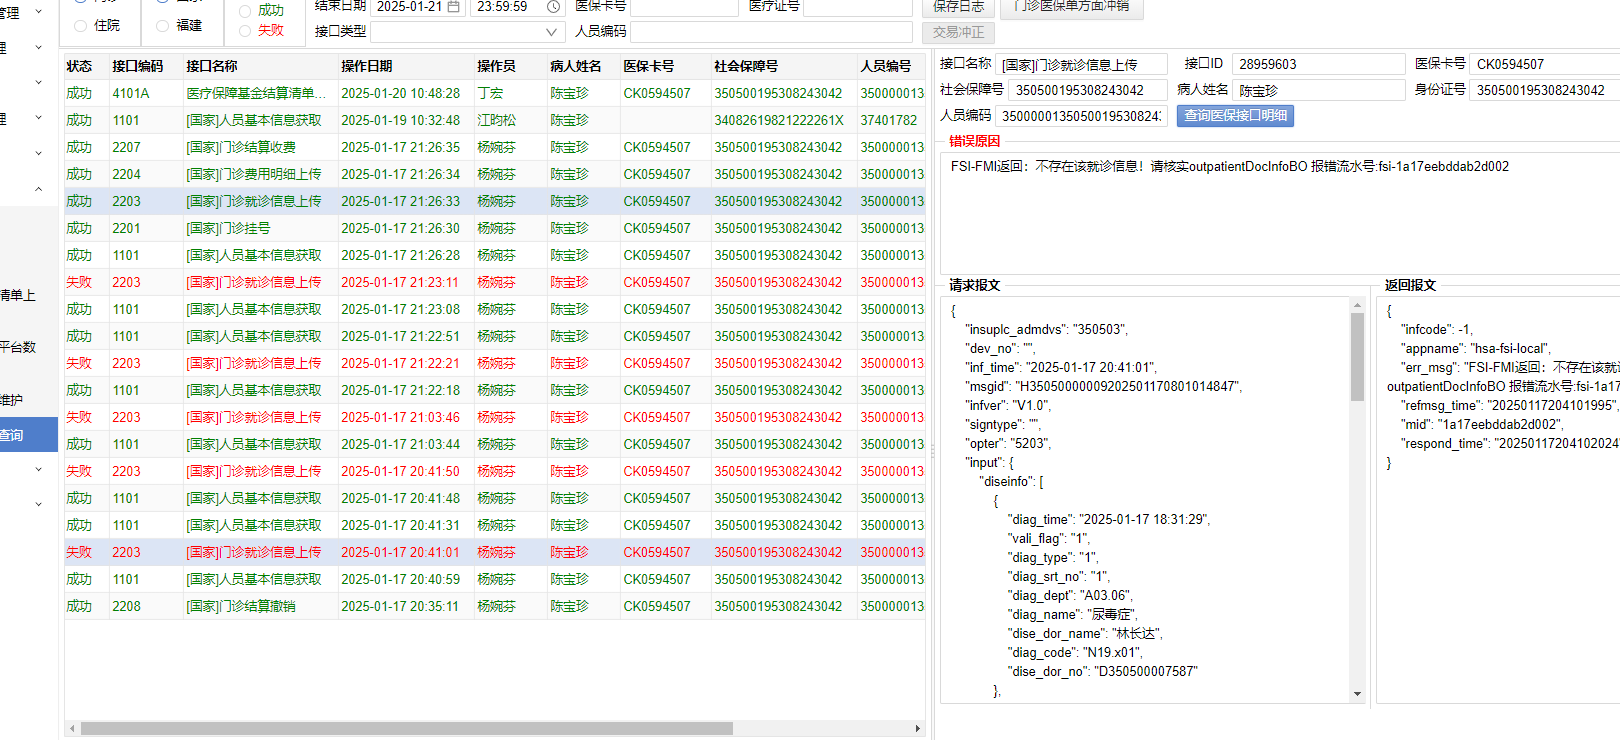Collapse the expanded sidebar section via its up chevron
This screenshot has width=1620, height=740.
[38, 189]
